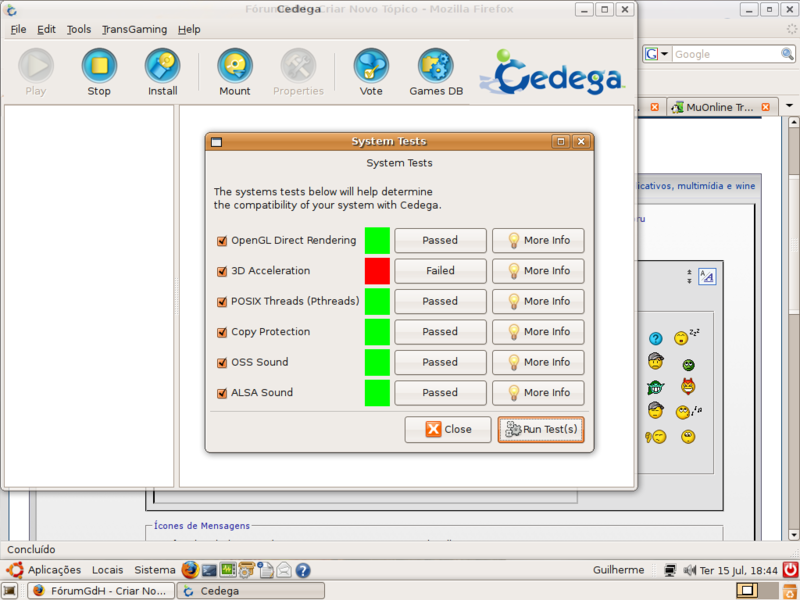The height and width of the screenshot is (600, 800).
Task: Click More Info for OpenGL Direct Rendering
Action: (x=538, y=240)
